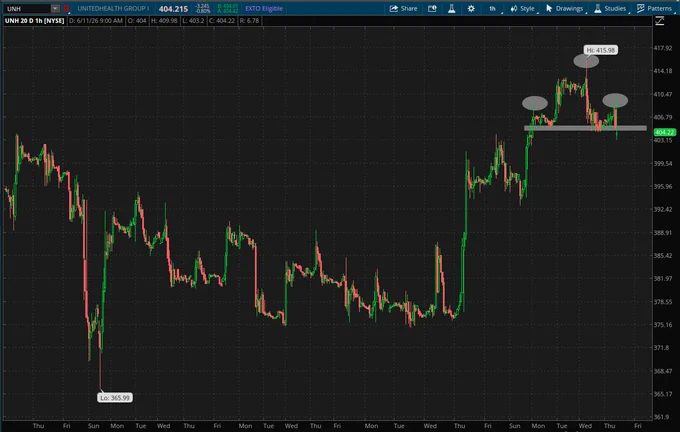Expand the UNH symbol dropdown arrow

point(55,8)
